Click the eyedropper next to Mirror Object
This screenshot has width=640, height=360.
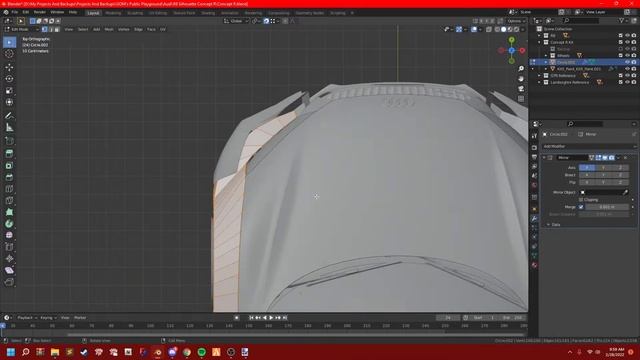(625, 192)
